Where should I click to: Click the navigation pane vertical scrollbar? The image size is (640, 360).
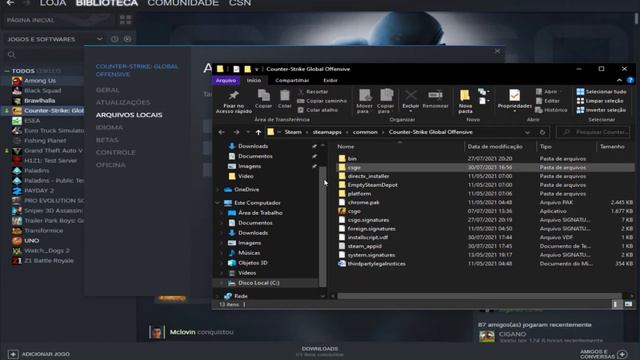pos(322,227)
